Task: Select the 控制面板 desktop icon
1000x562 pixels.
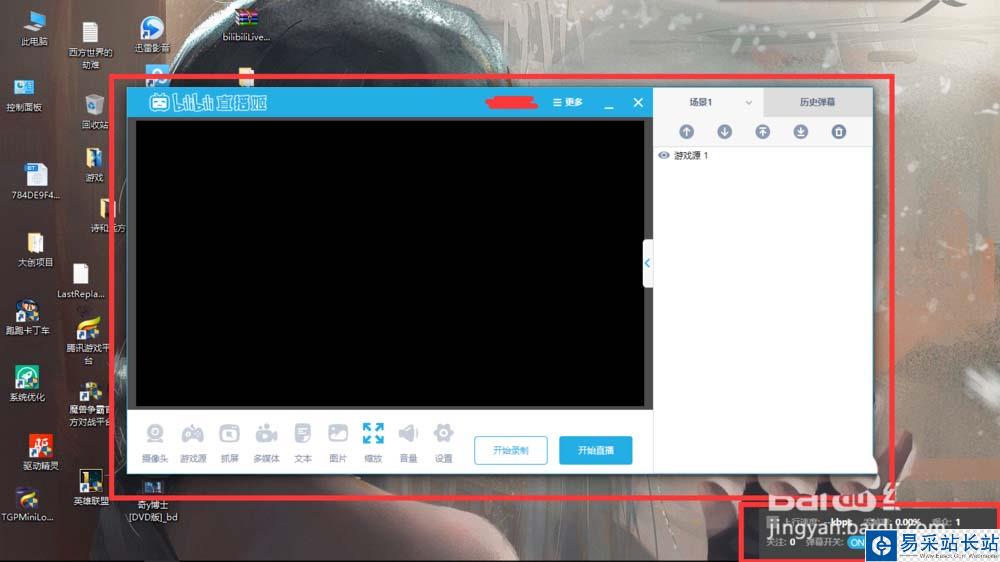Action: point(24,94)
